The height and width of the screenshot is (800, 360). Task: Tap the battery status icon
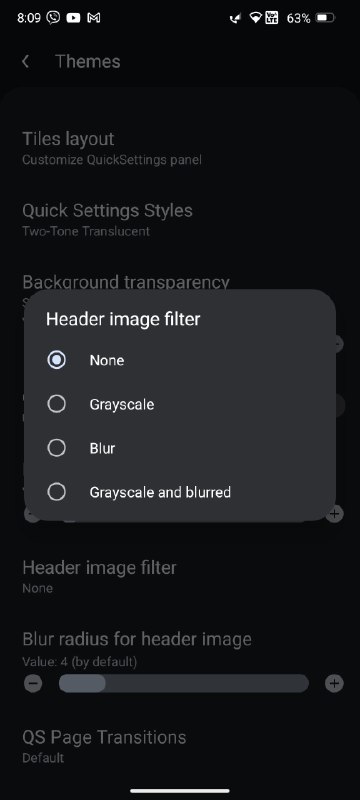(x=325, y=18)
